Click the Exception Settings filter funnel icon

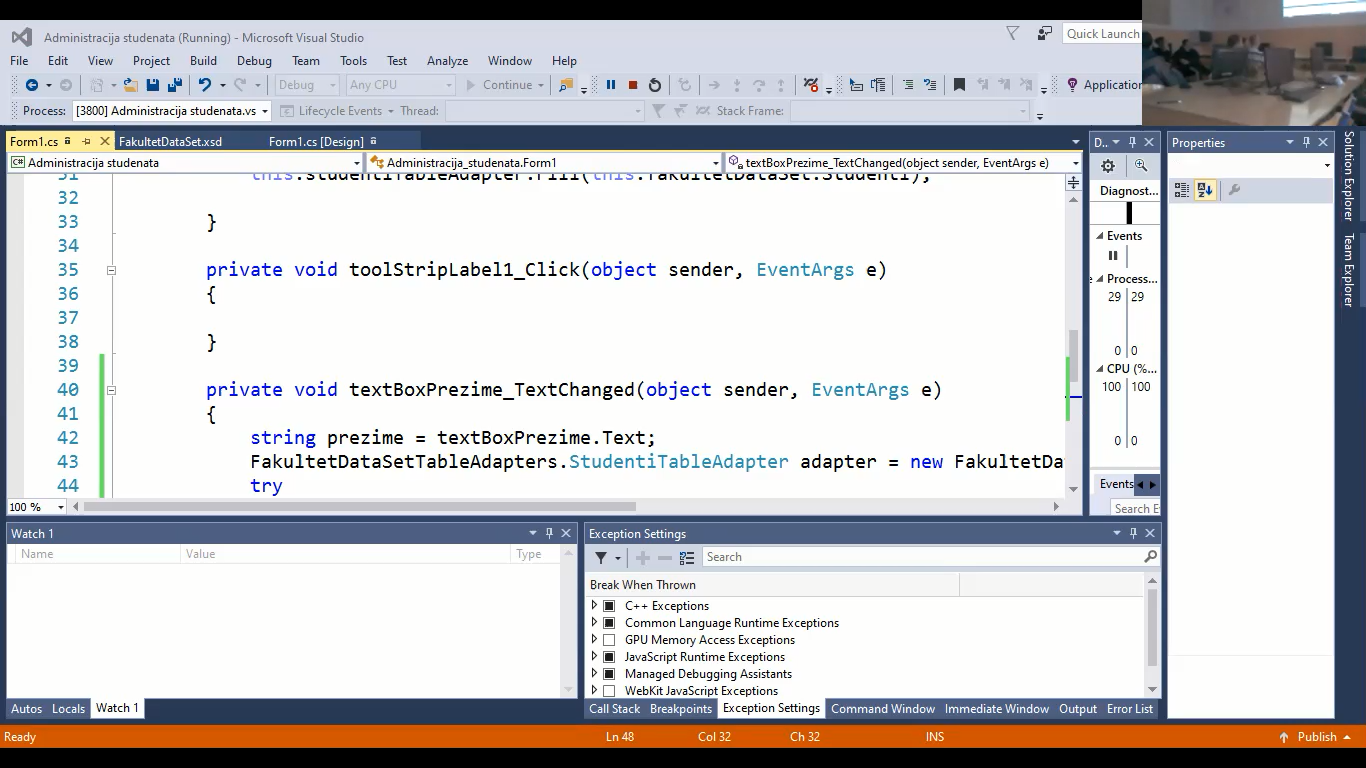601,558
